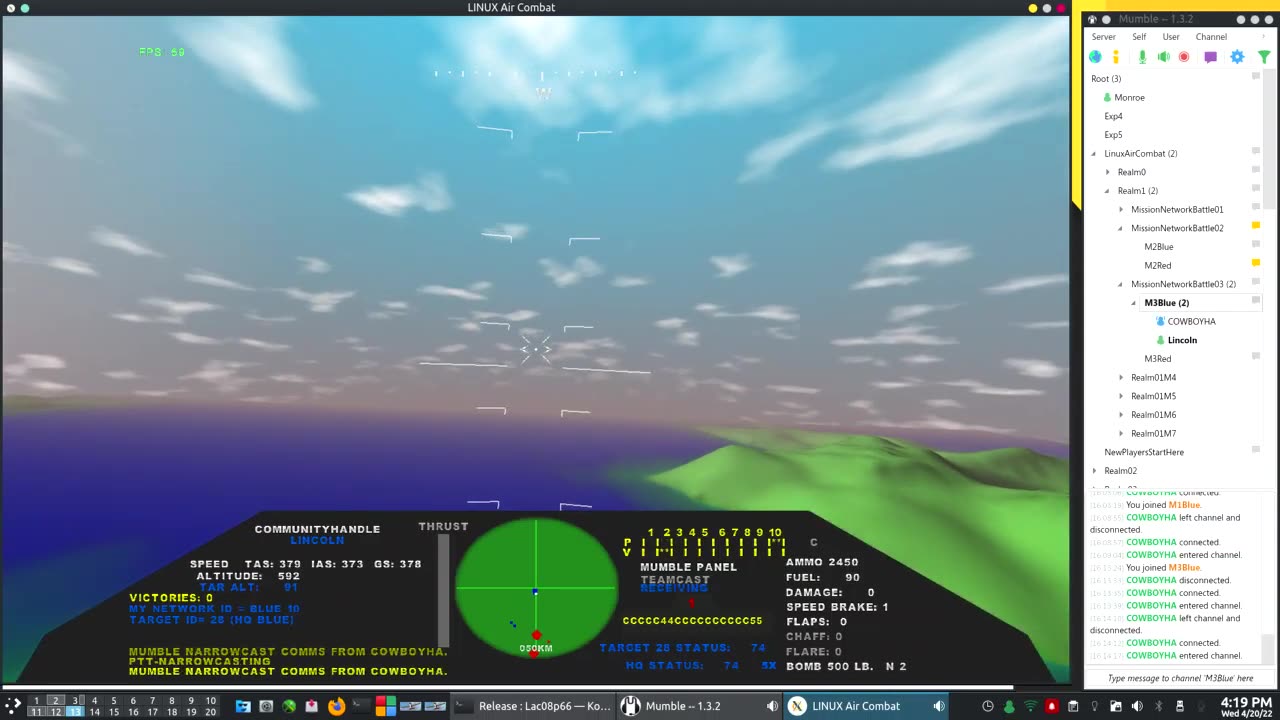Open the User menu in Mumble

pyautogui.click(x=1171, y=37)
